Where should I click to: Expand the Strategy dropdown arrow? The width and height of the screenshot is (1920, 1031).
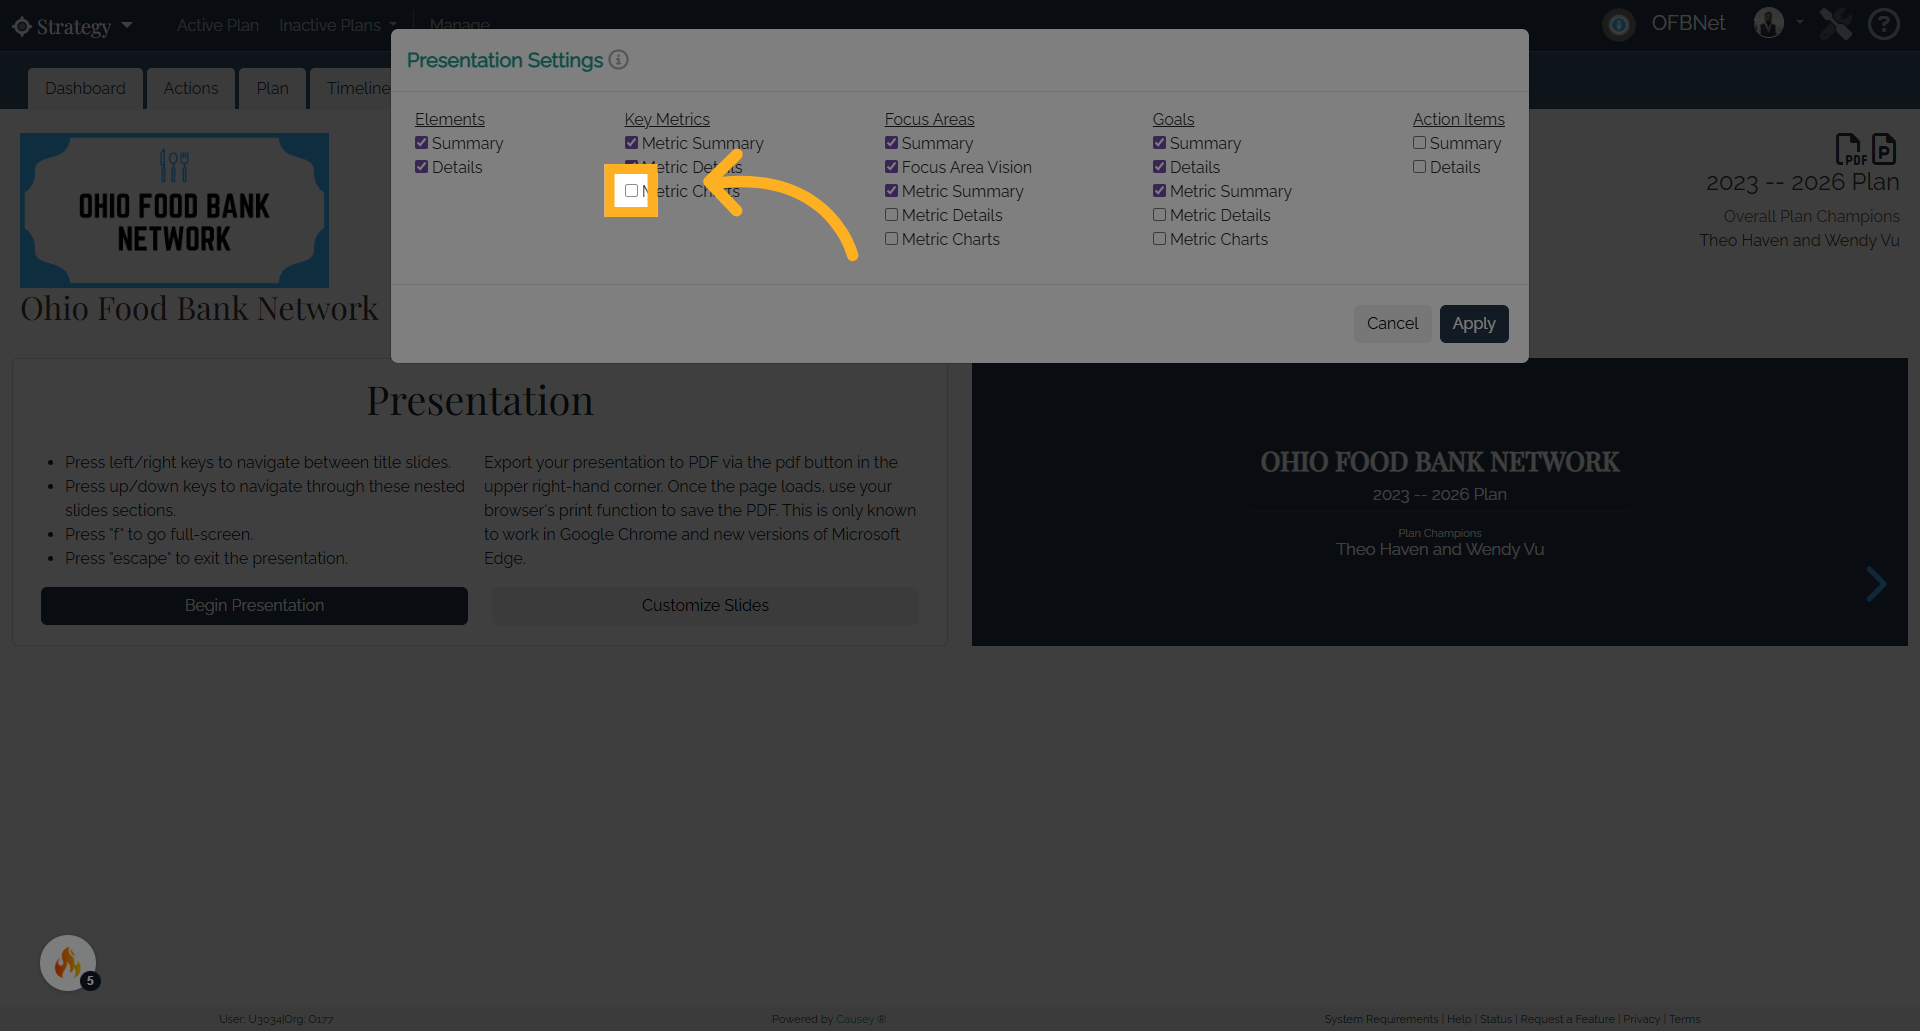(x=127, y=25)
